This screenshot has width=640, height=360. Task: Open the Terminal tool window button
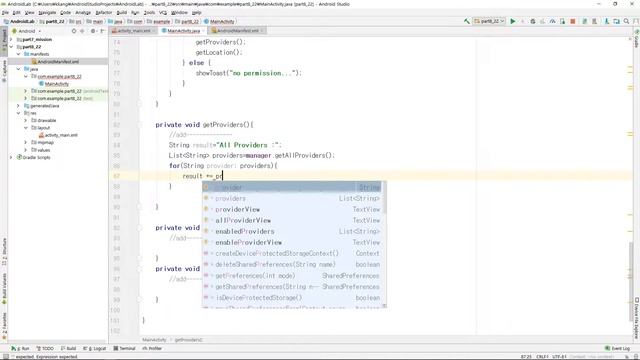pos(124,349)
